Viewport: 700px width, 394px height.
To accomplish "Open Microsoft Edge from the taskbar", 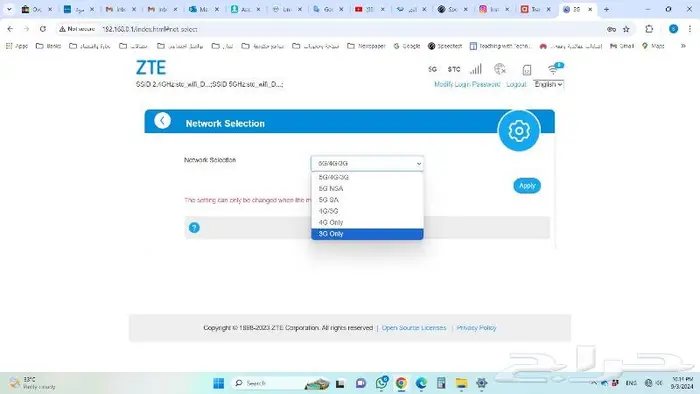I will pos(421,383).
